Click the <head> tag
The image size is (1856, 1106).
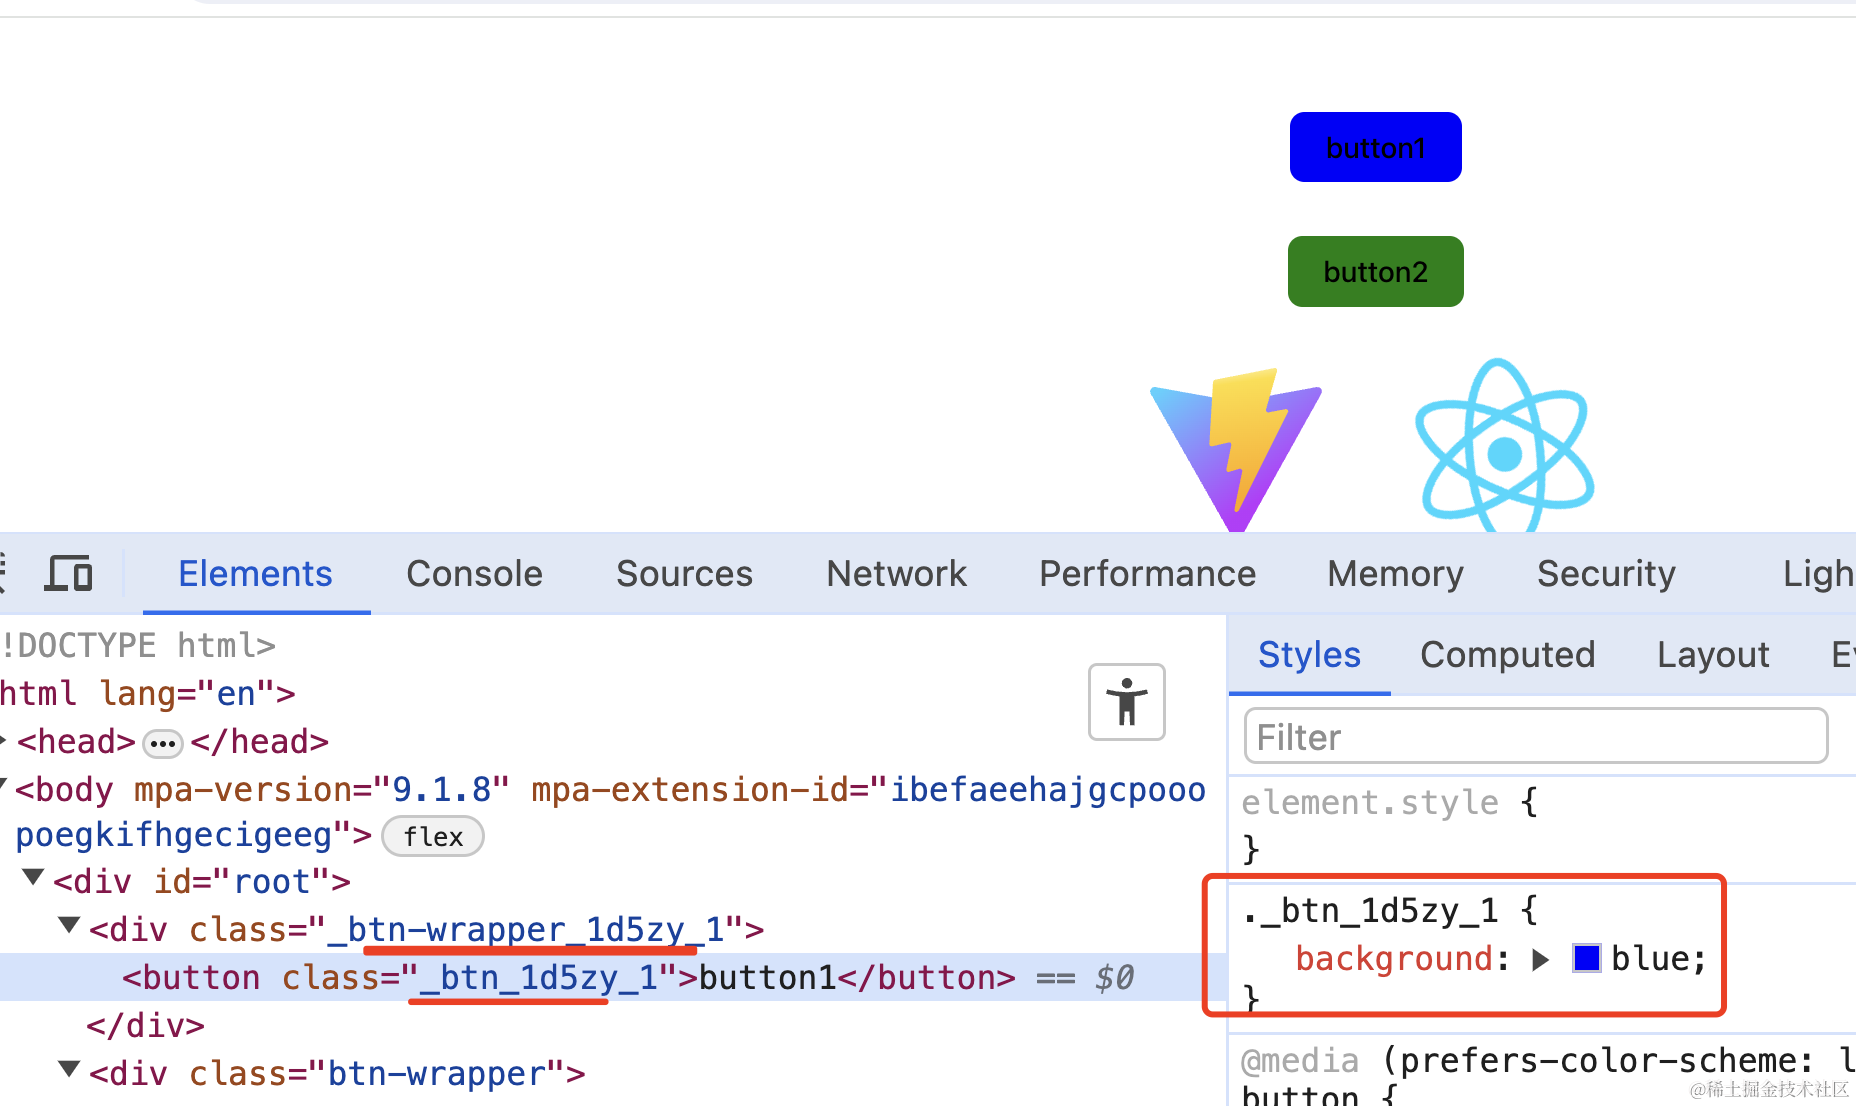[x=76, y=742]
